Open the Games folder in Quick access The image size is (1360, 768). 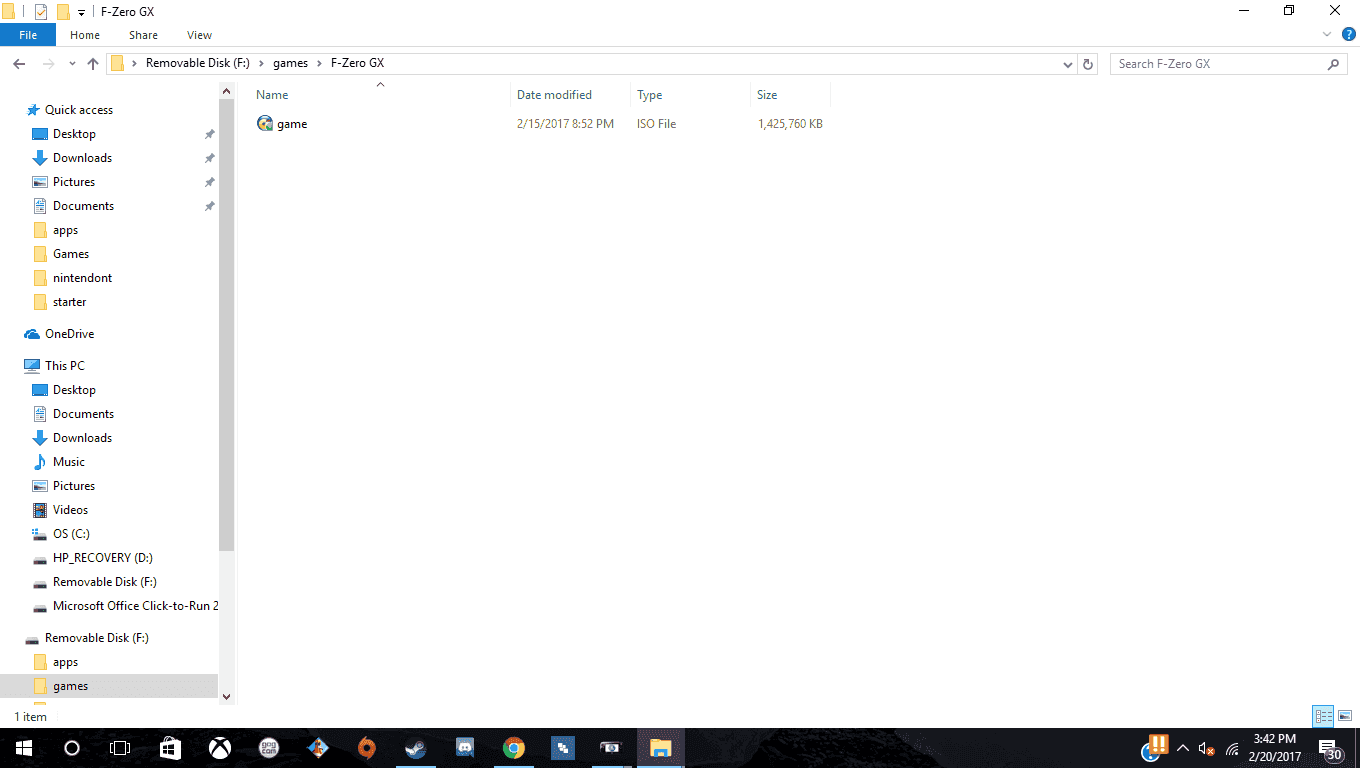[71, 254]
